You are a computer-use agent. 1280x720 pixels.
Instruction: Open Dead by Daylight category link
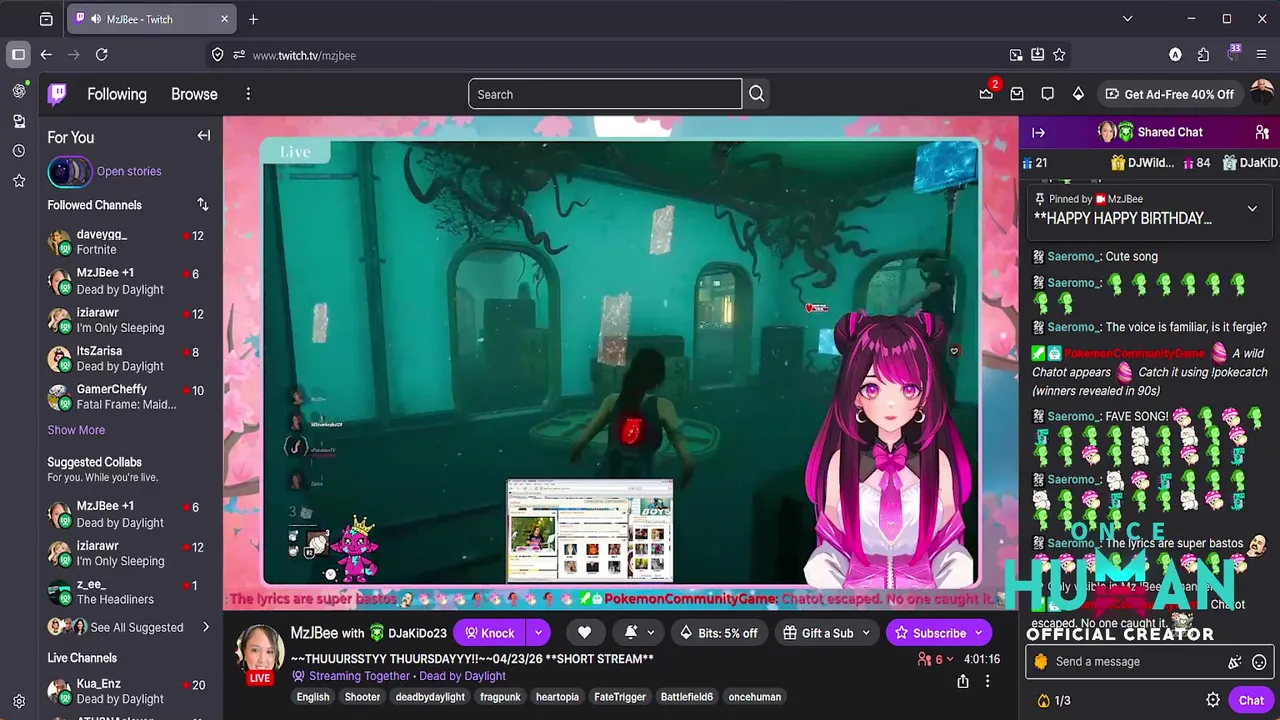(x=462, y=676)
